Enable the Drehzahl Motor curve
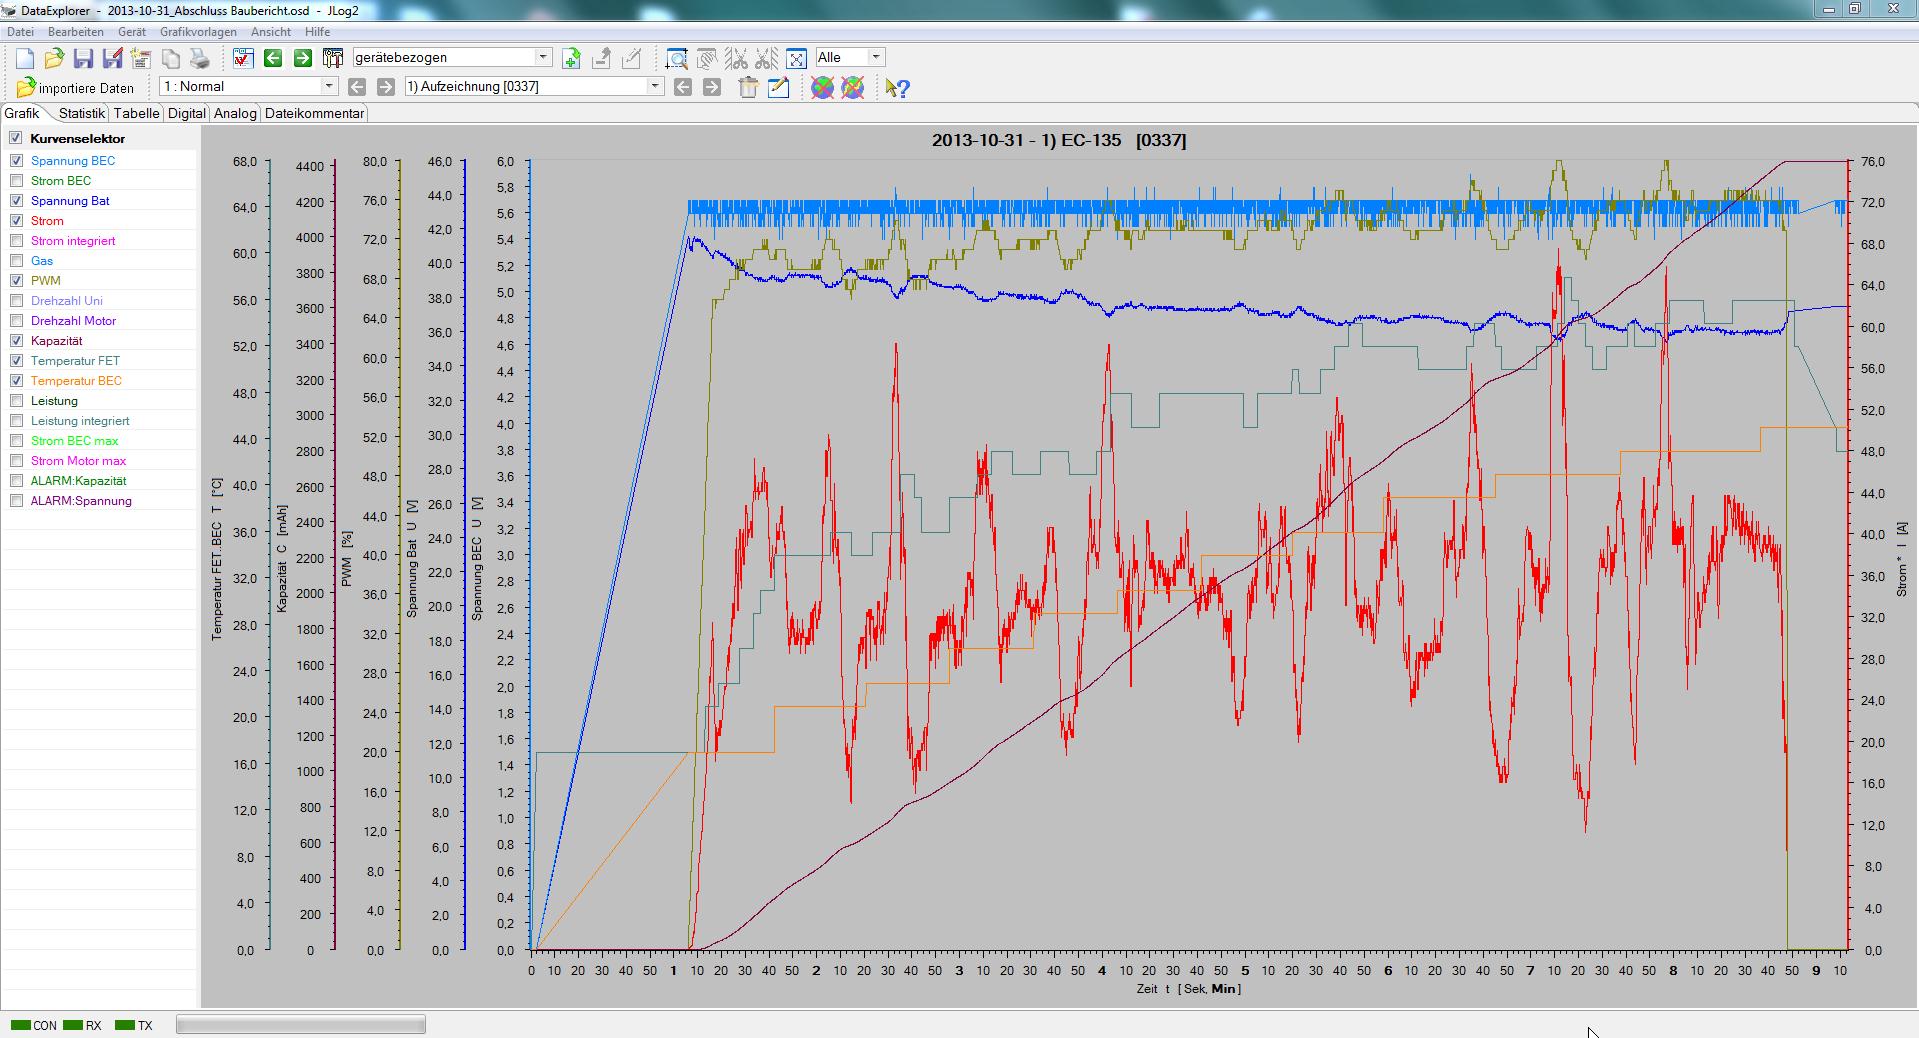The height and width of the screenshot is (1038, 1919). 16,320
